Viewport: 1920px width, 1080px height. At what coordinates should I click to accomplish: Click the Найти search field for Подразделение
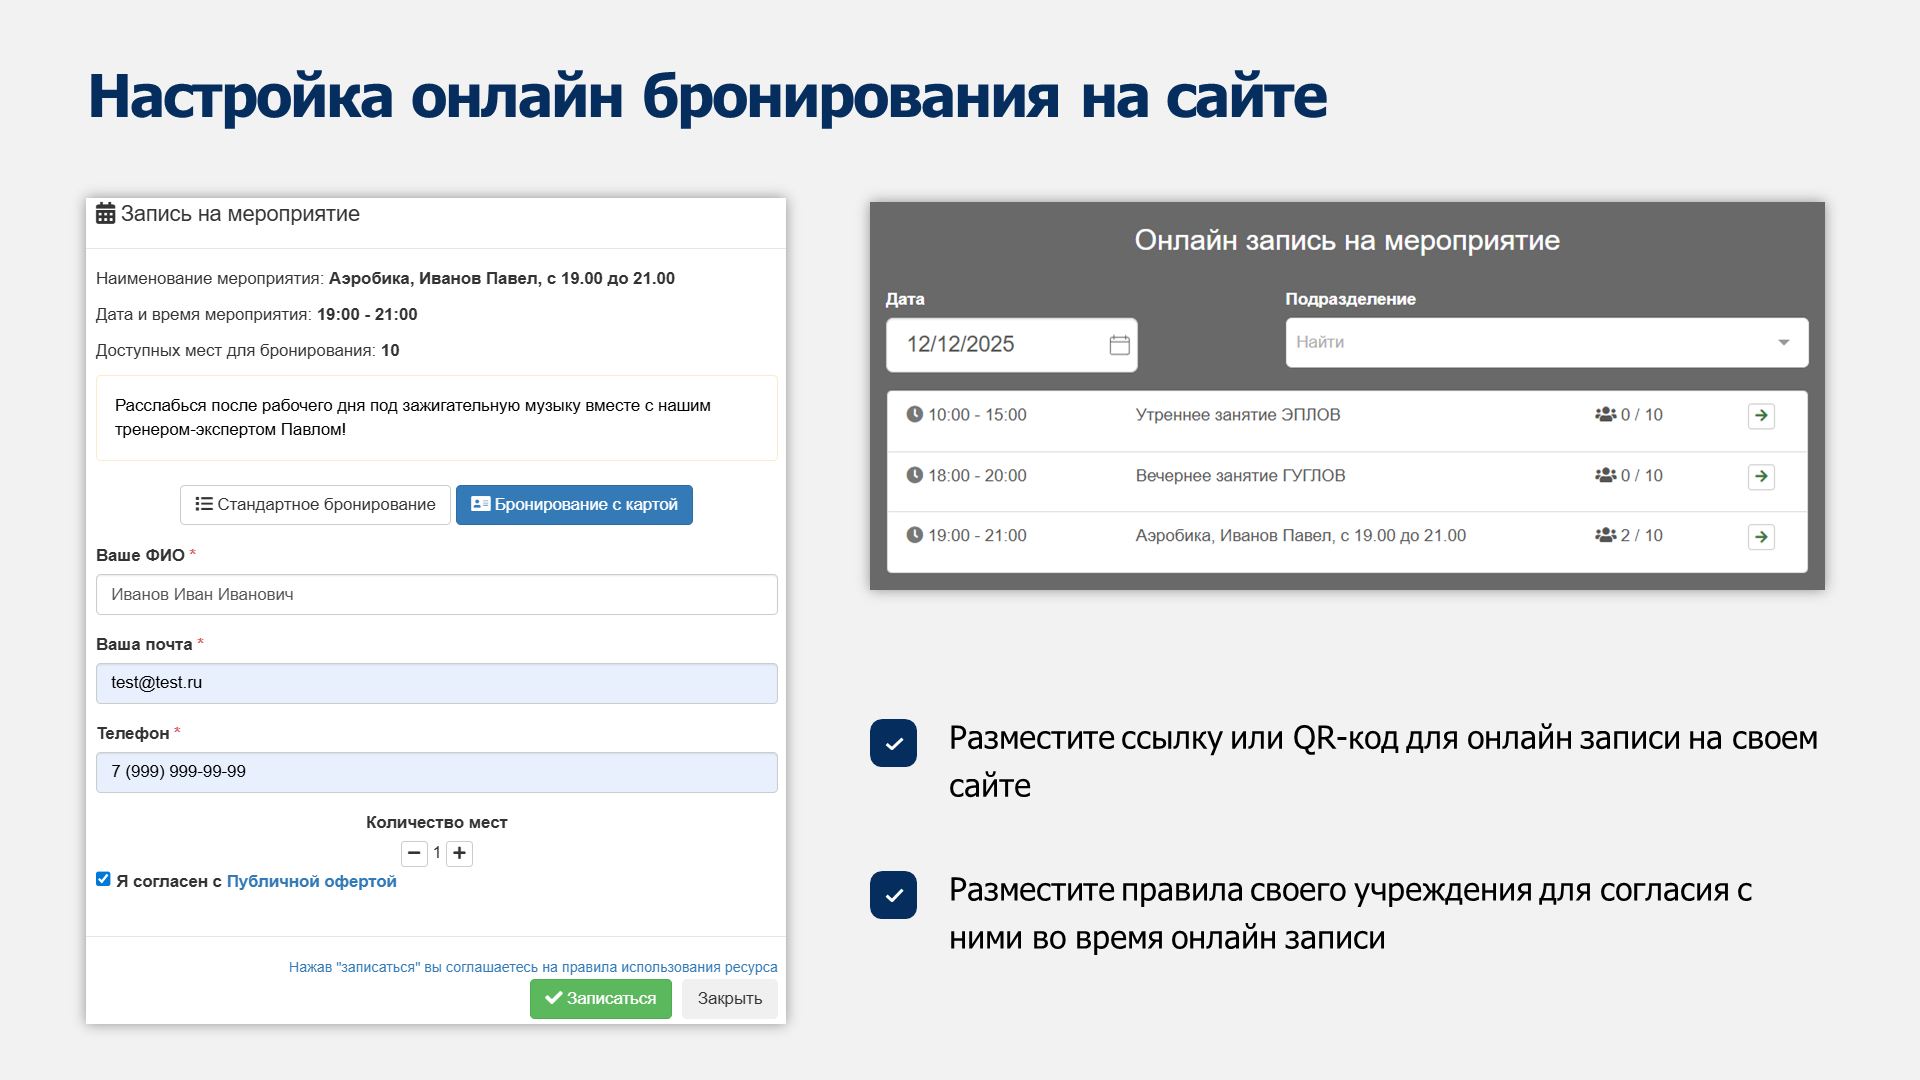tap(1546, 343)
